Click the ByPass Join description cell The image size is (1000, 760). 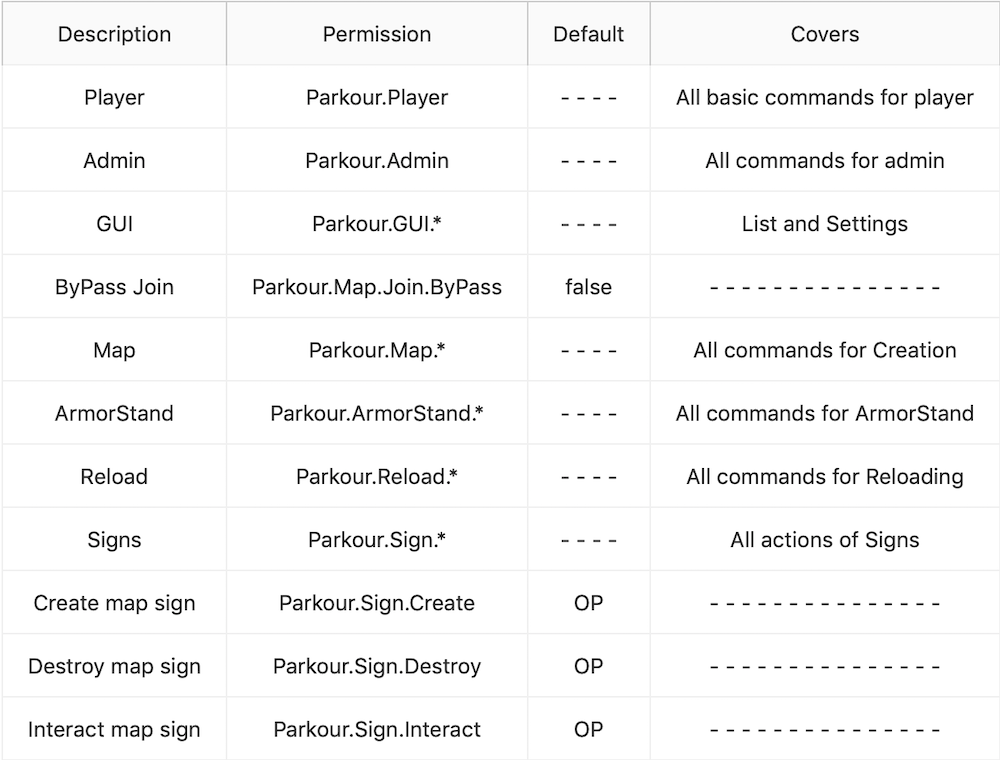tap(114, 287)
